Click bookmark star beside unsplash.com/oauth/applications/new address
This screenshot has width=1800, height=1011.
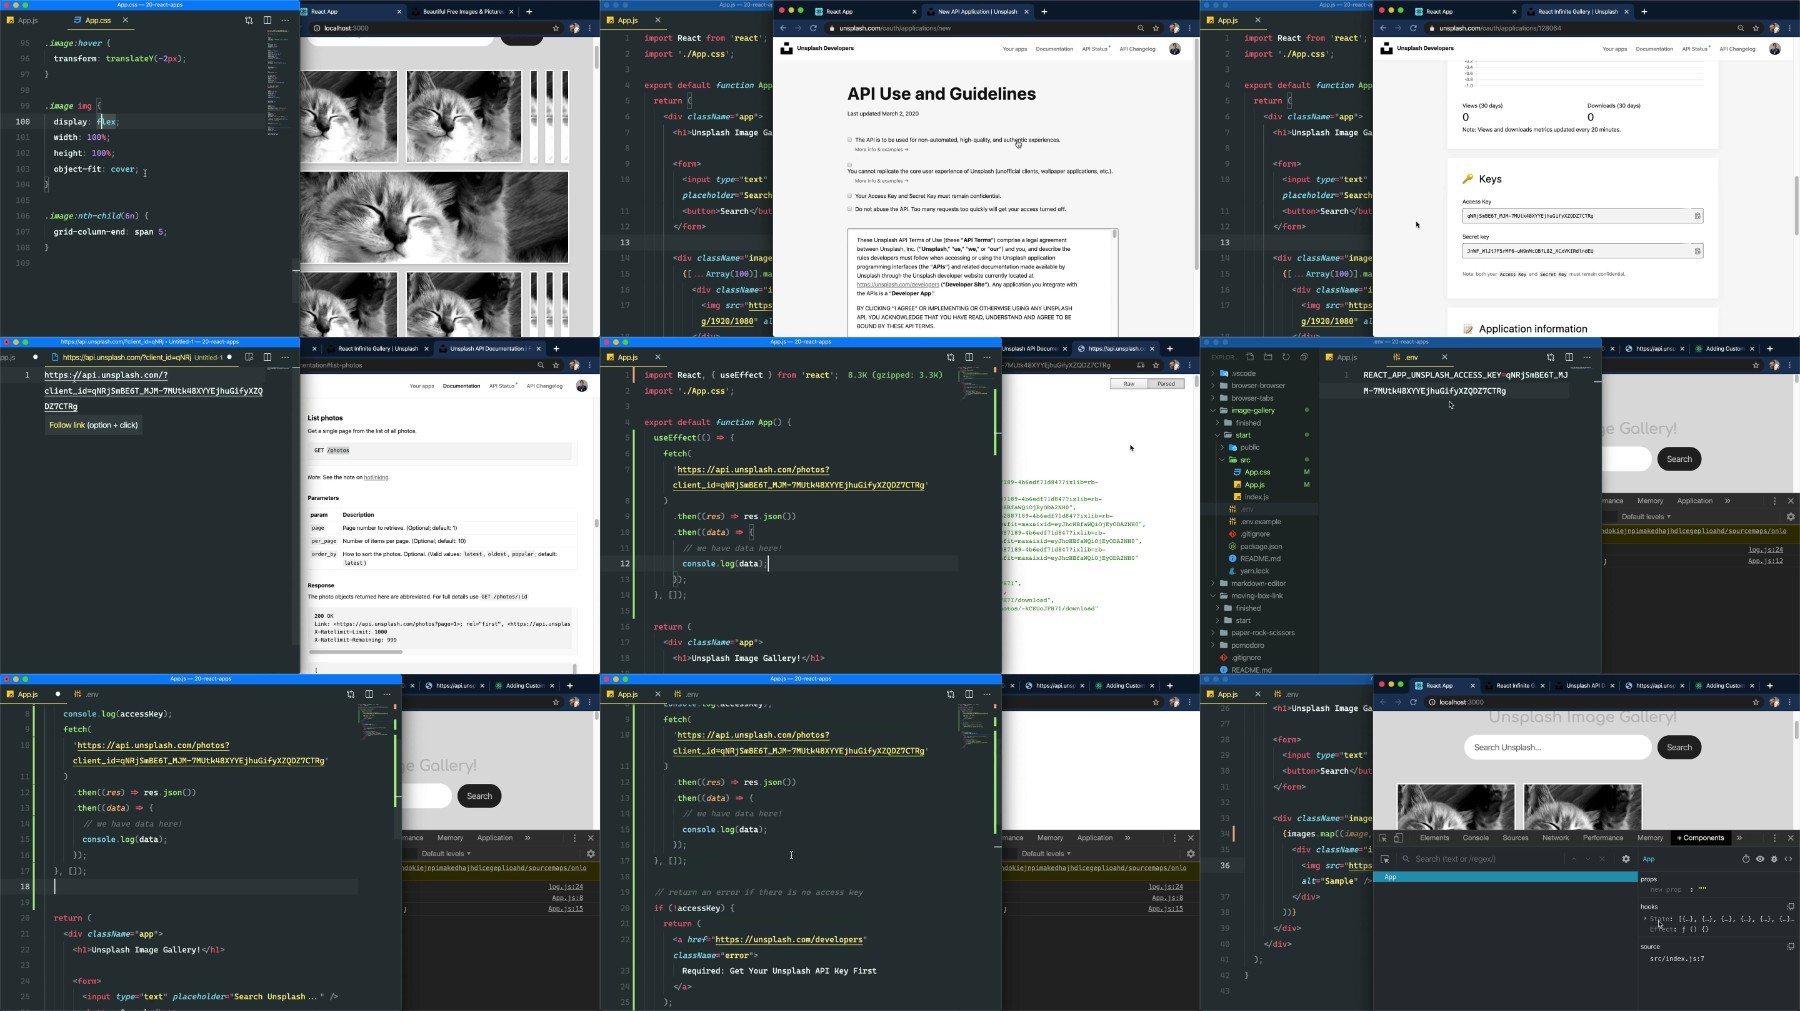[x=1156, y=28]
